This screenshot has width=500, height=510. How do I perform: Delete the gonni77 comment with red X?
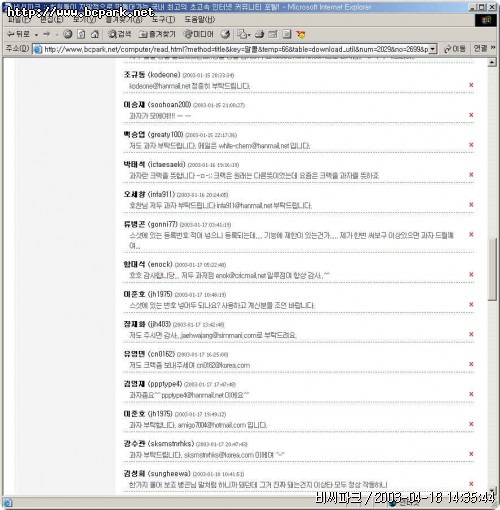point(471,235)
